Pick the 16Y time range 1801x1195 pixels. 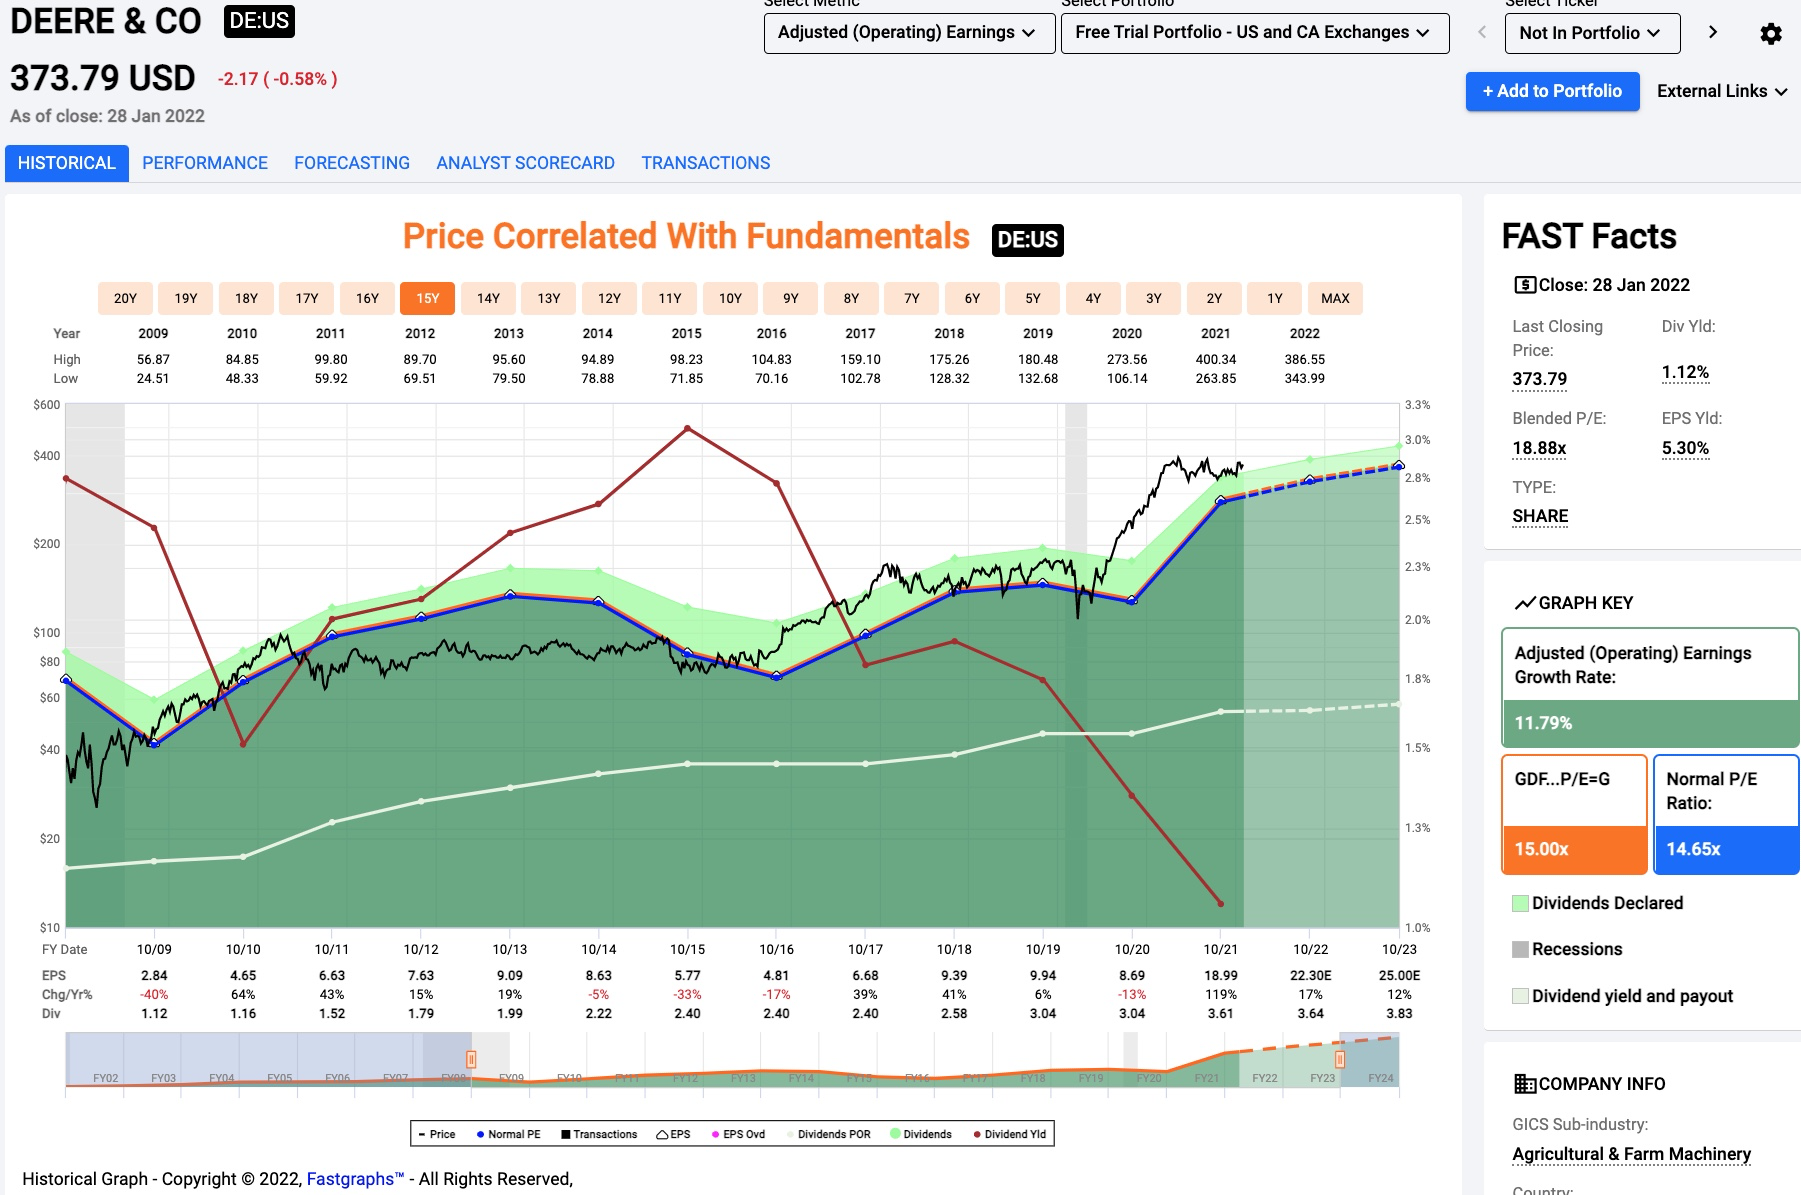367,298
